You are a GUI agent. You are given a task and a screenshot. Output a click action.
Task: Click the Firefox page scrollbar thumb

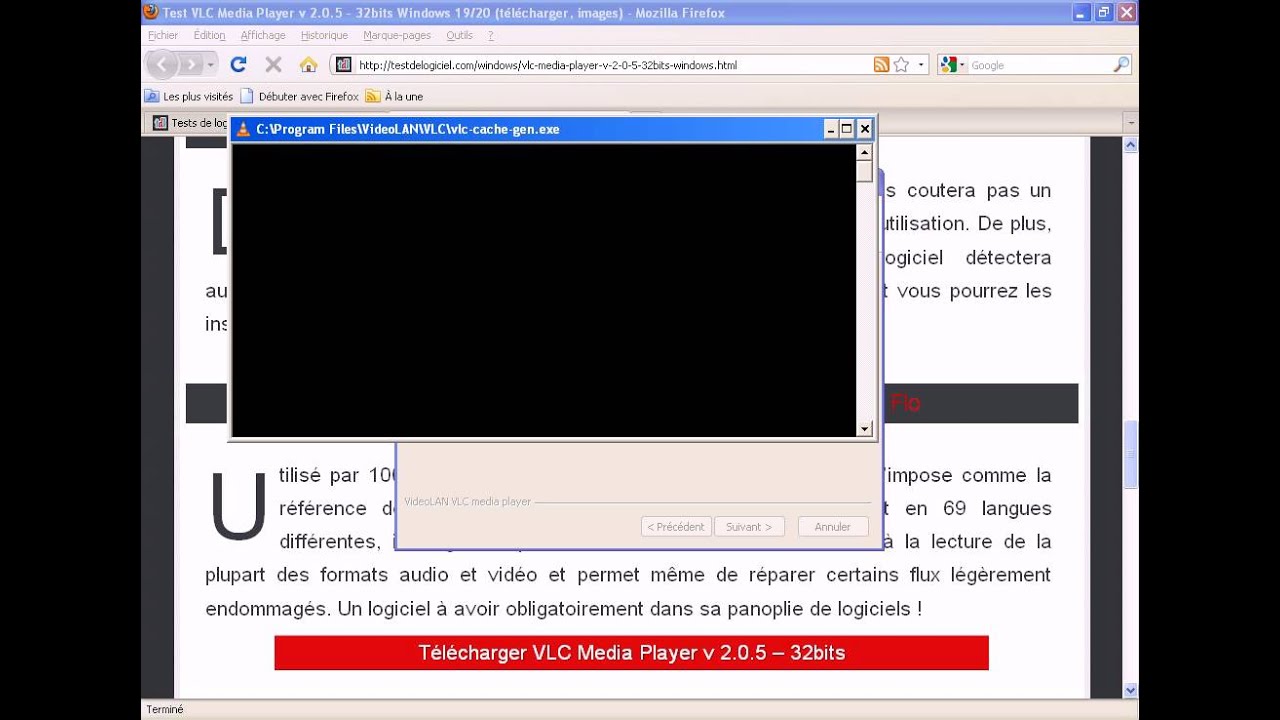coord(1131,455)
